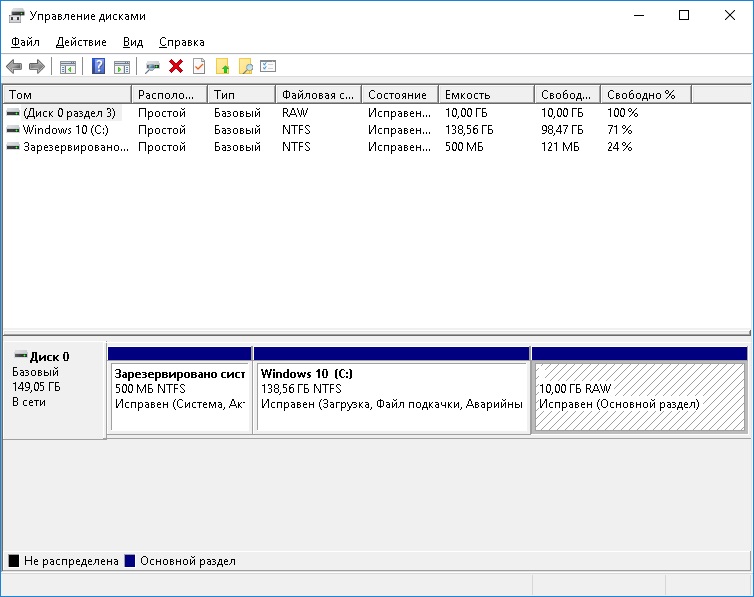
Task: Click the folder with magnifier search icon
Action: tap(246, 66)
